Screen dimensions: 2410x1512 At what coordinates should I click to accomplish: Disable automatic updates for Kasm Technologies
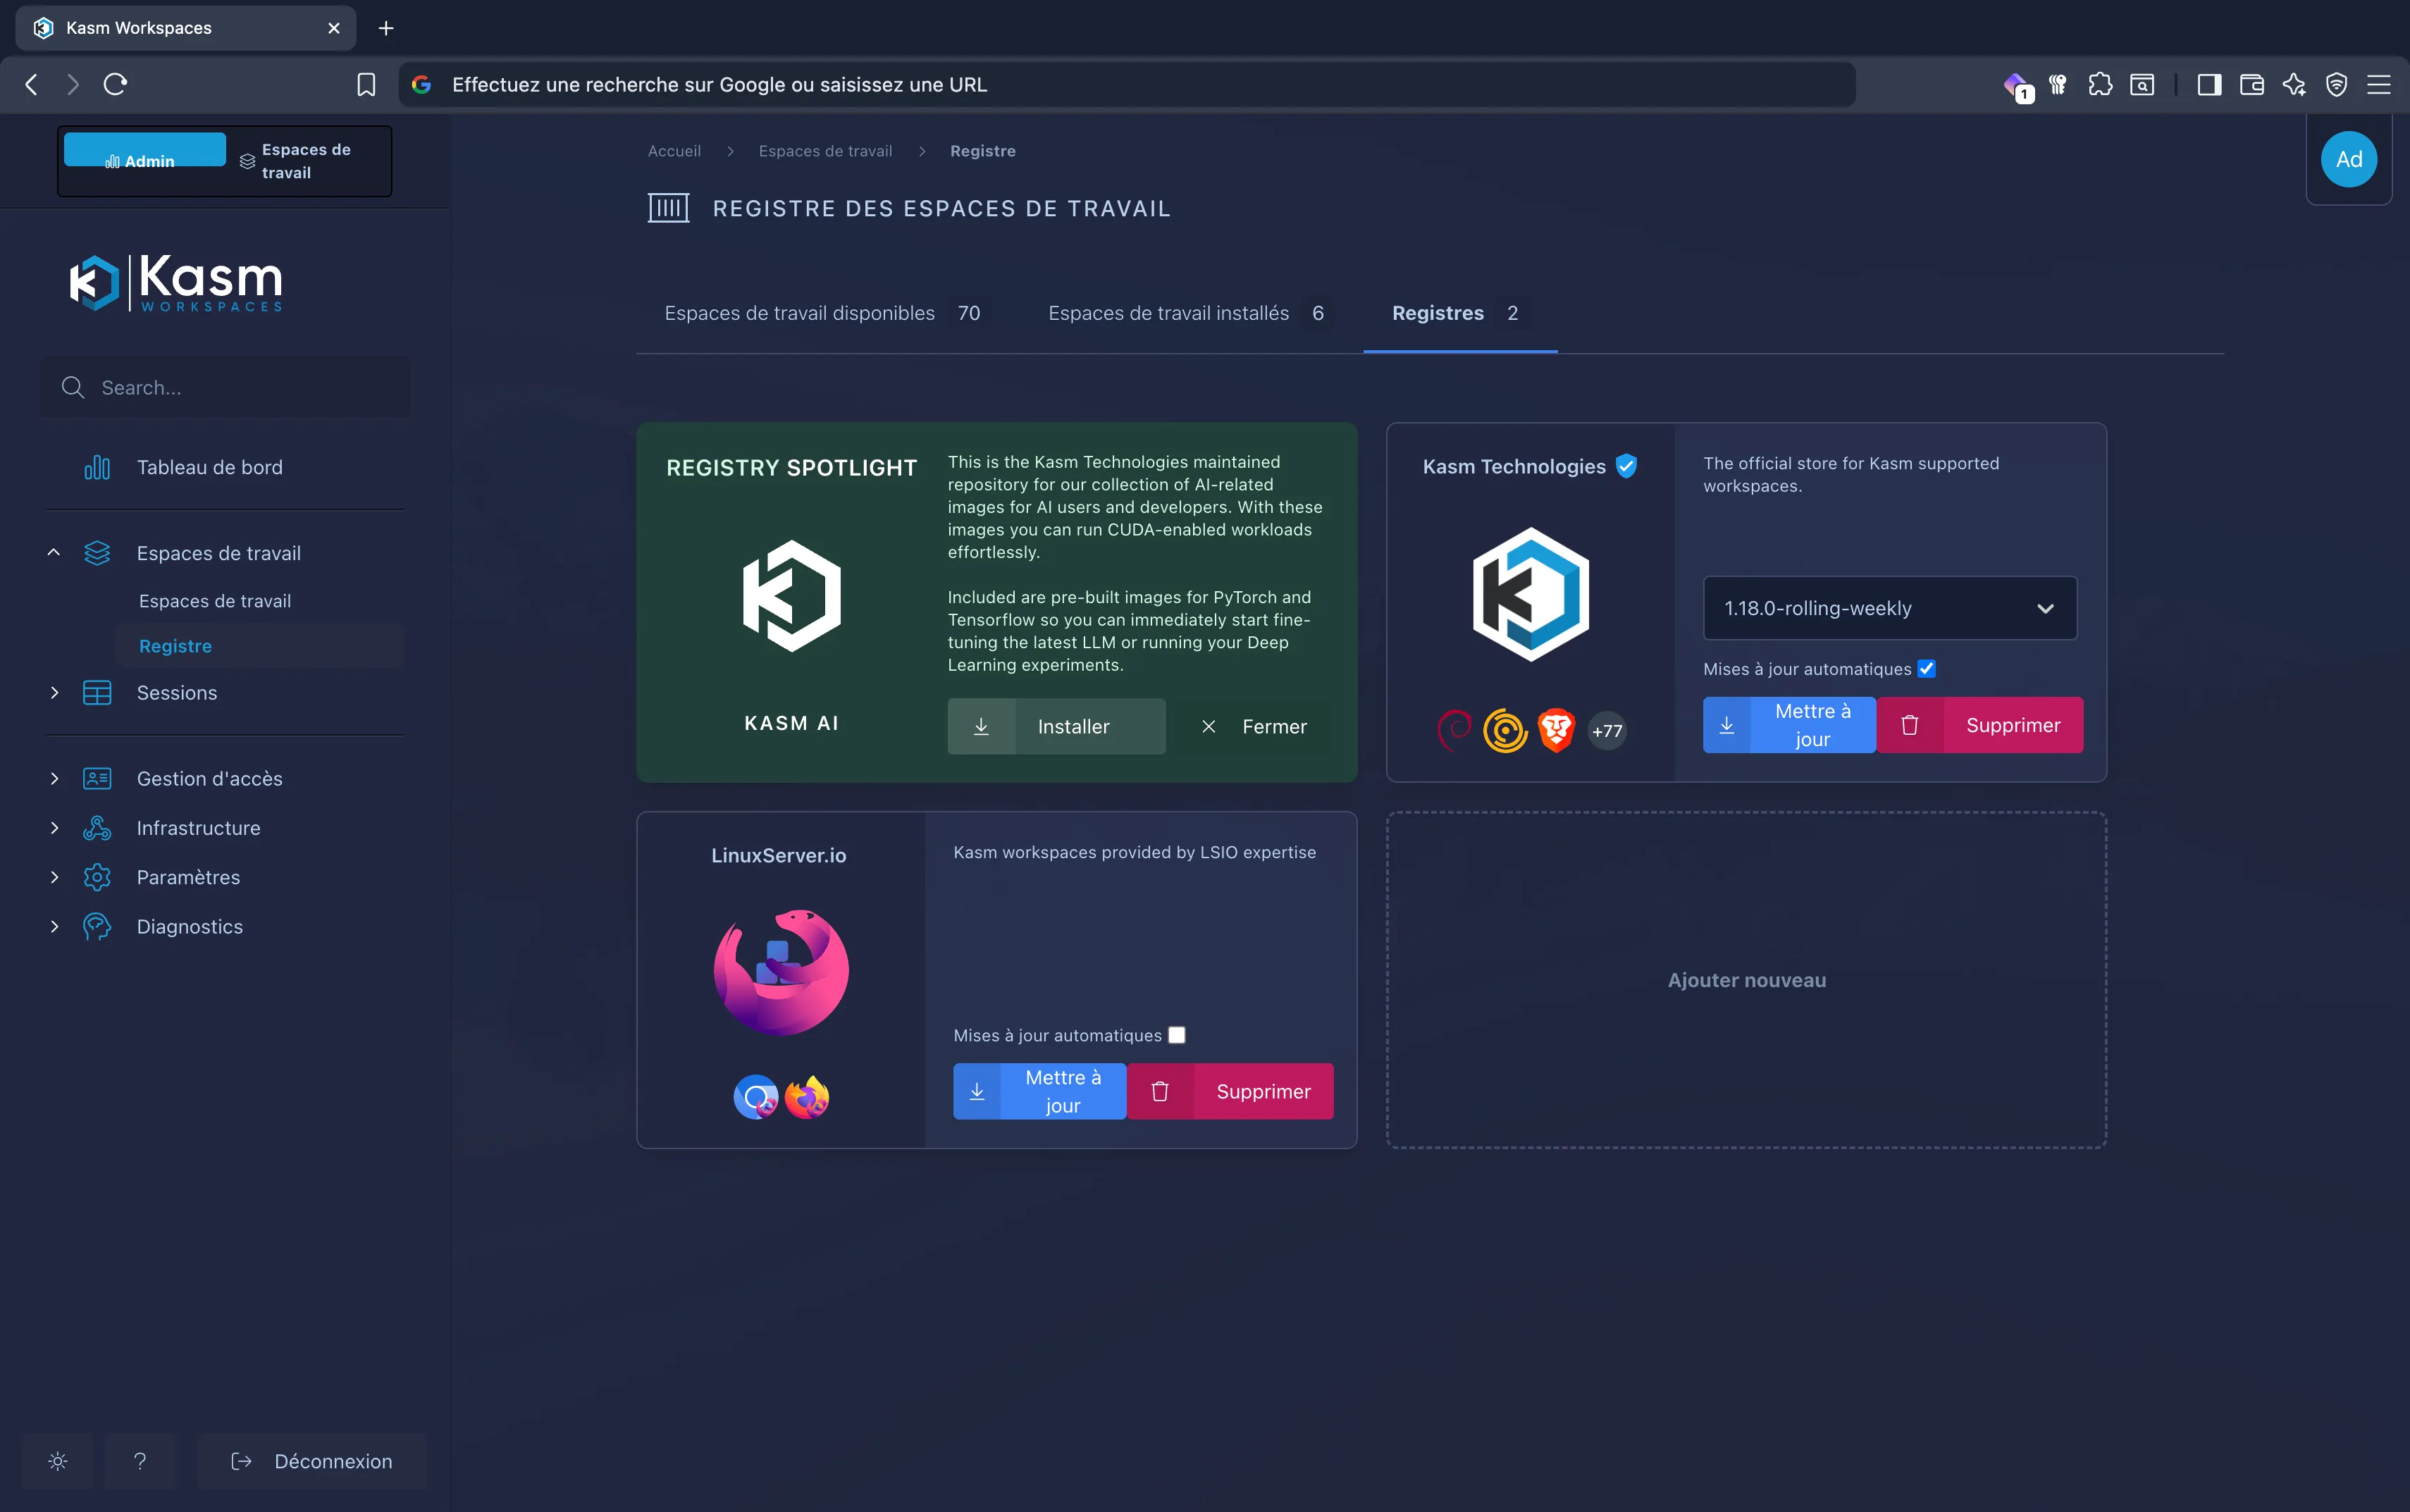click(x=1927, y=669)
